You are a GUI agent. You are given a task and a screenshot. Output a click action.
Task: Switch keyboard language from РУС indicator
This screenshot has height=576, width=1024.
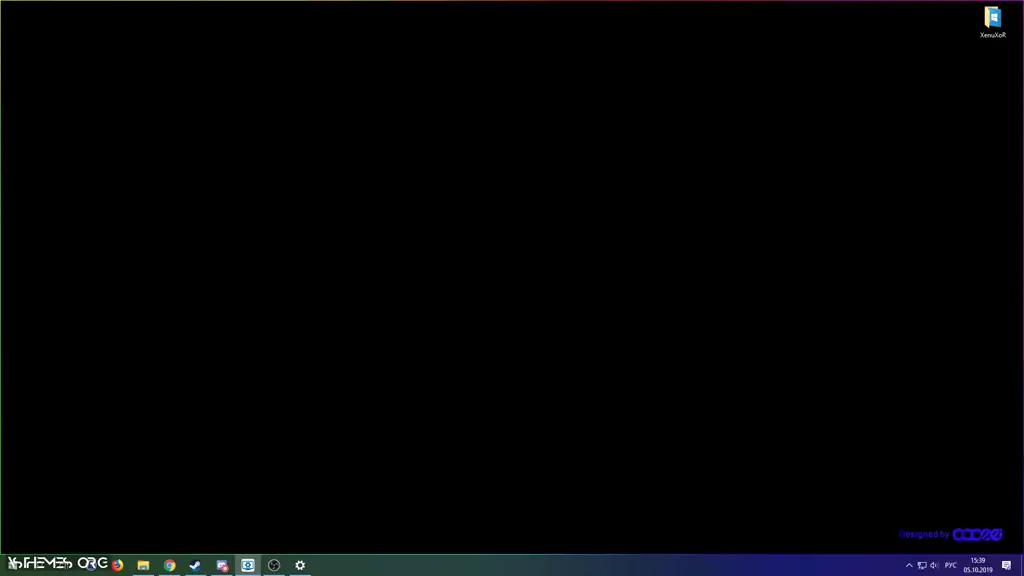click(x=950, y=565)
